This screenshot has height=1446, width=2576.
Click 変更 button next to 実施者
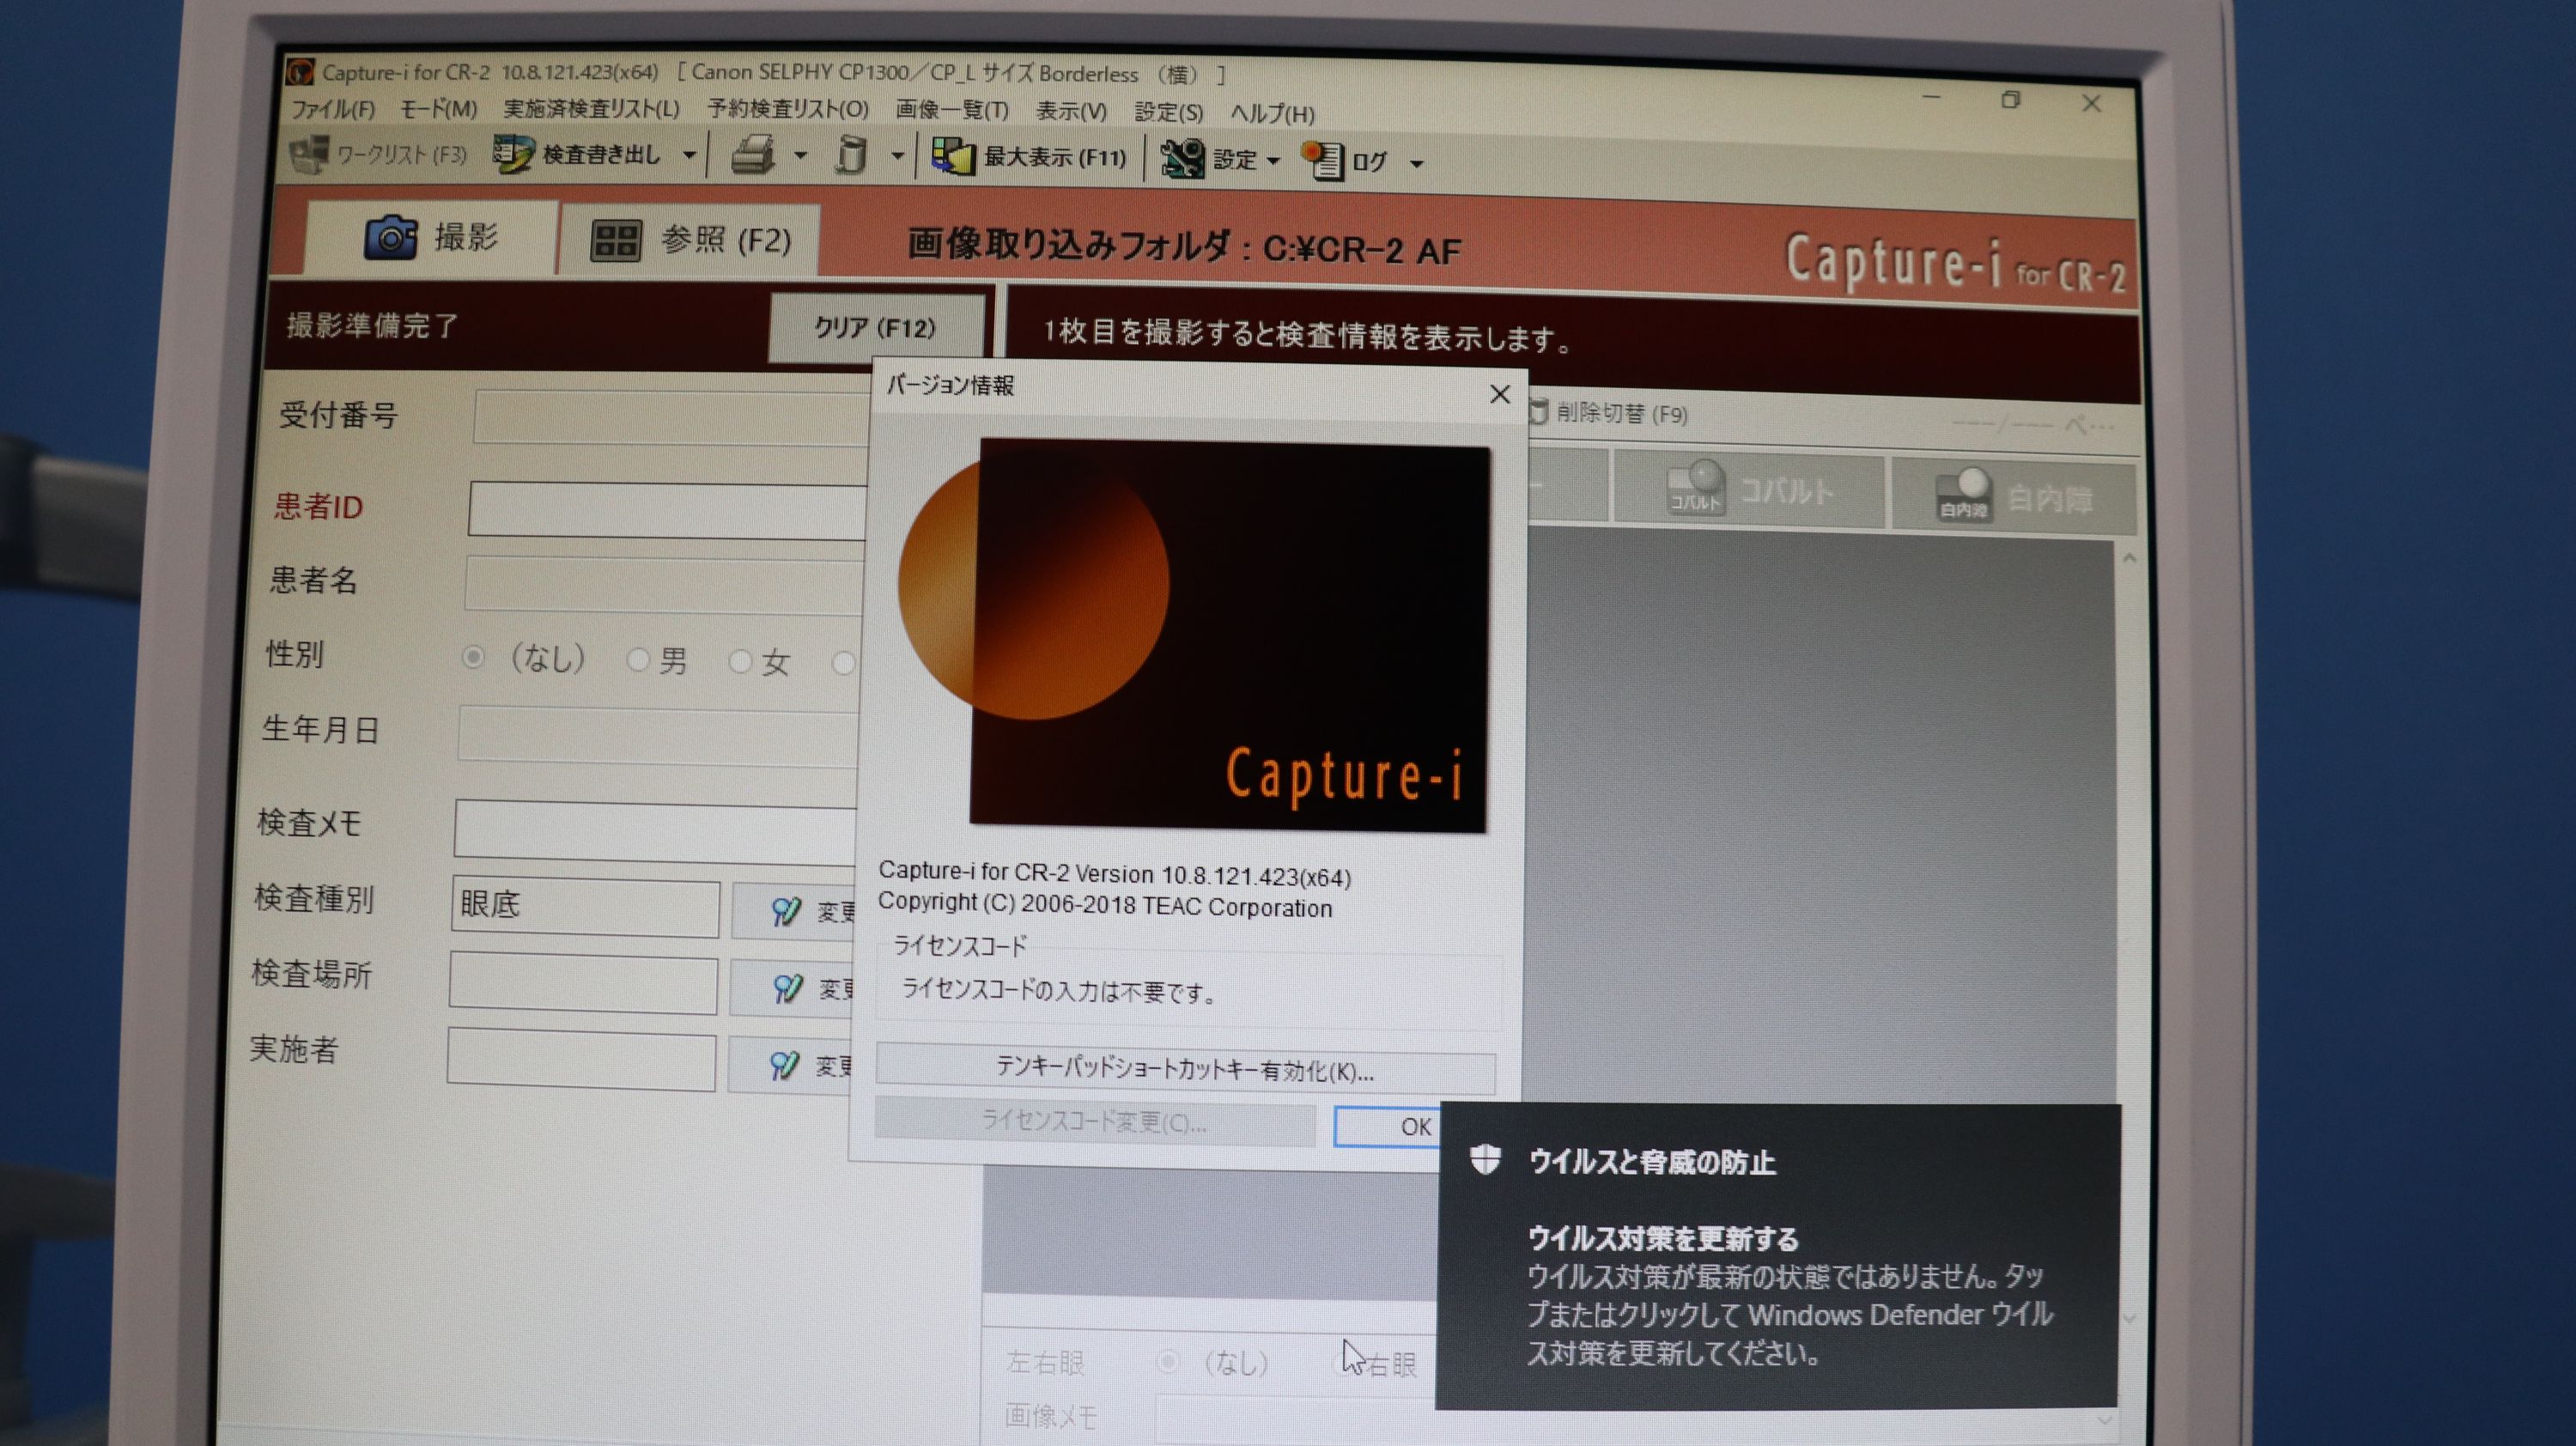pyautogui.click(x=792, y=1065)
